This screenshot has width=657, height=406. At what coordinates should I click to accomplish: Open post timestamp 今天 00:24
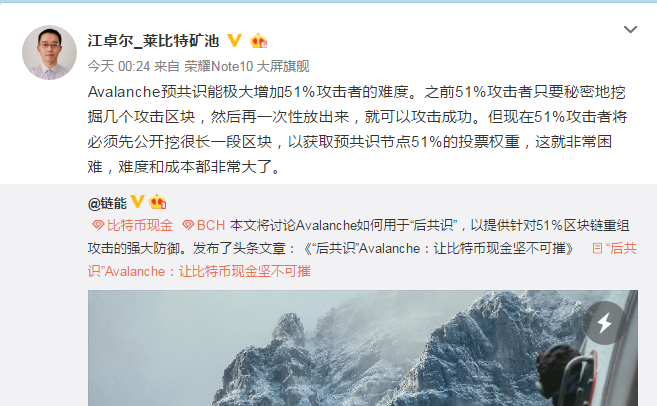pos(119,66)
